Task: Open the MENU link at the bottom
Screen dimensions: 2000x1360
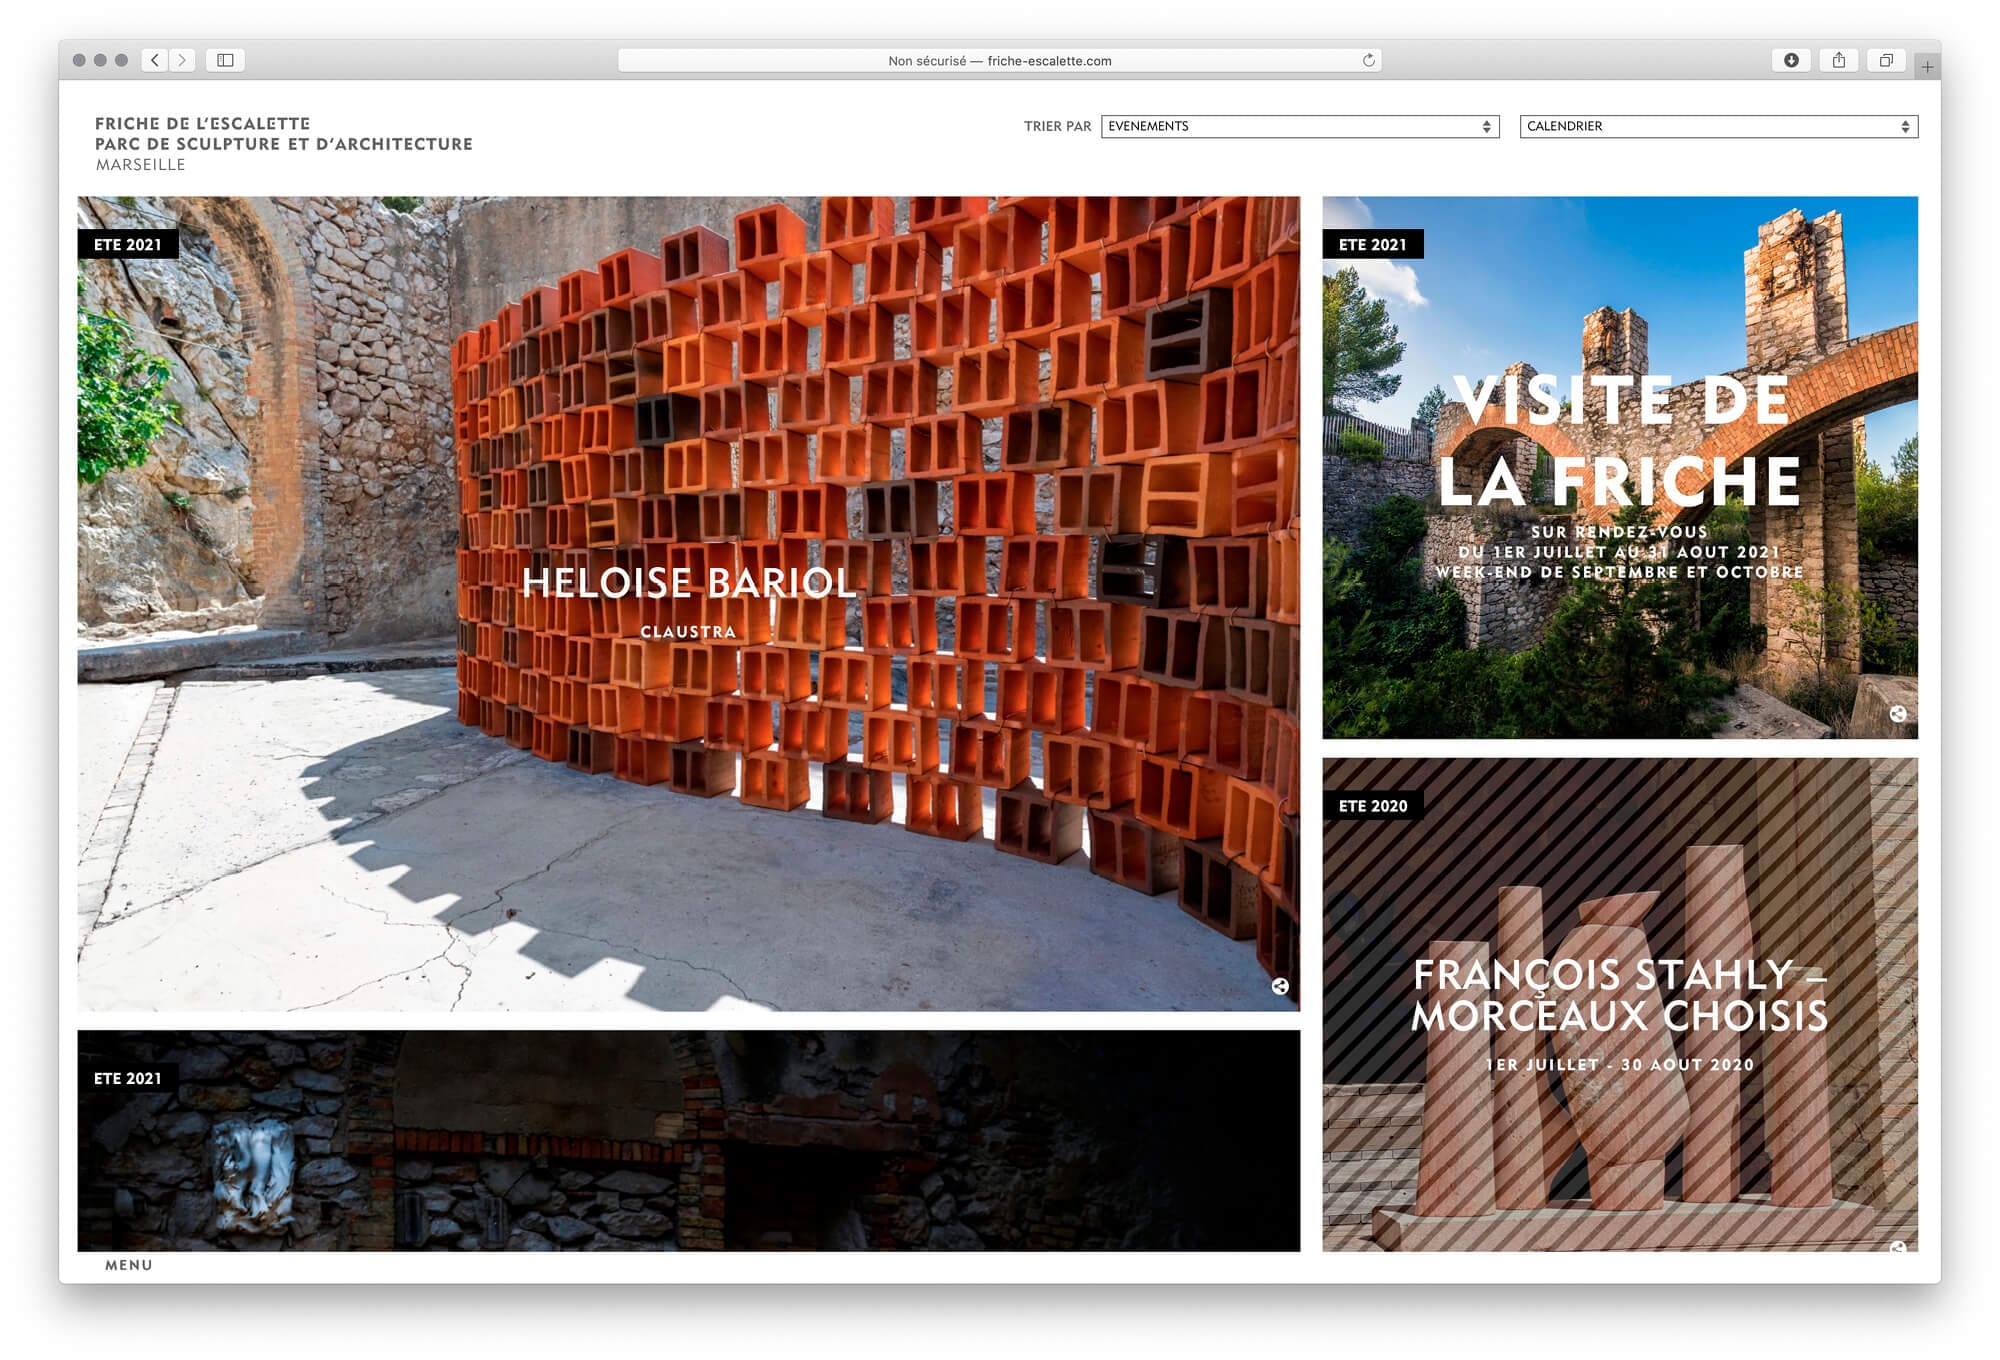Action: click(129, 1265)
